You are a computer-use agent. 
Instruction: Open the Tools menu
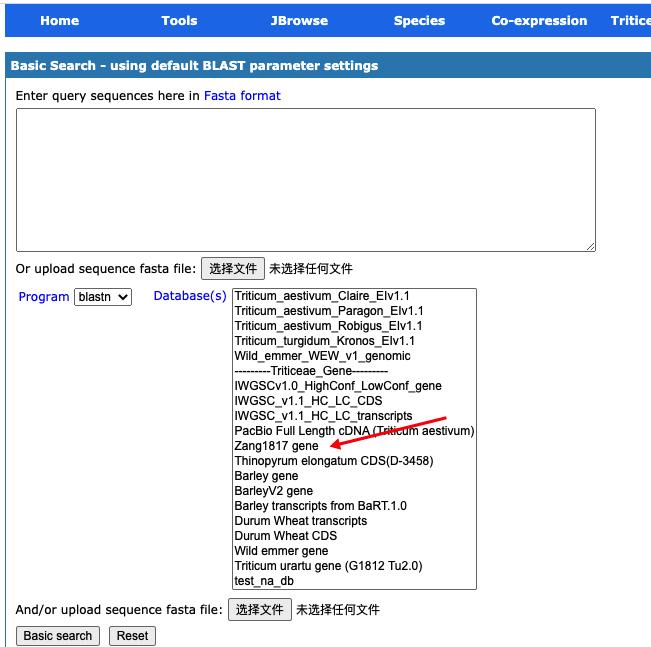click(179, 20)
